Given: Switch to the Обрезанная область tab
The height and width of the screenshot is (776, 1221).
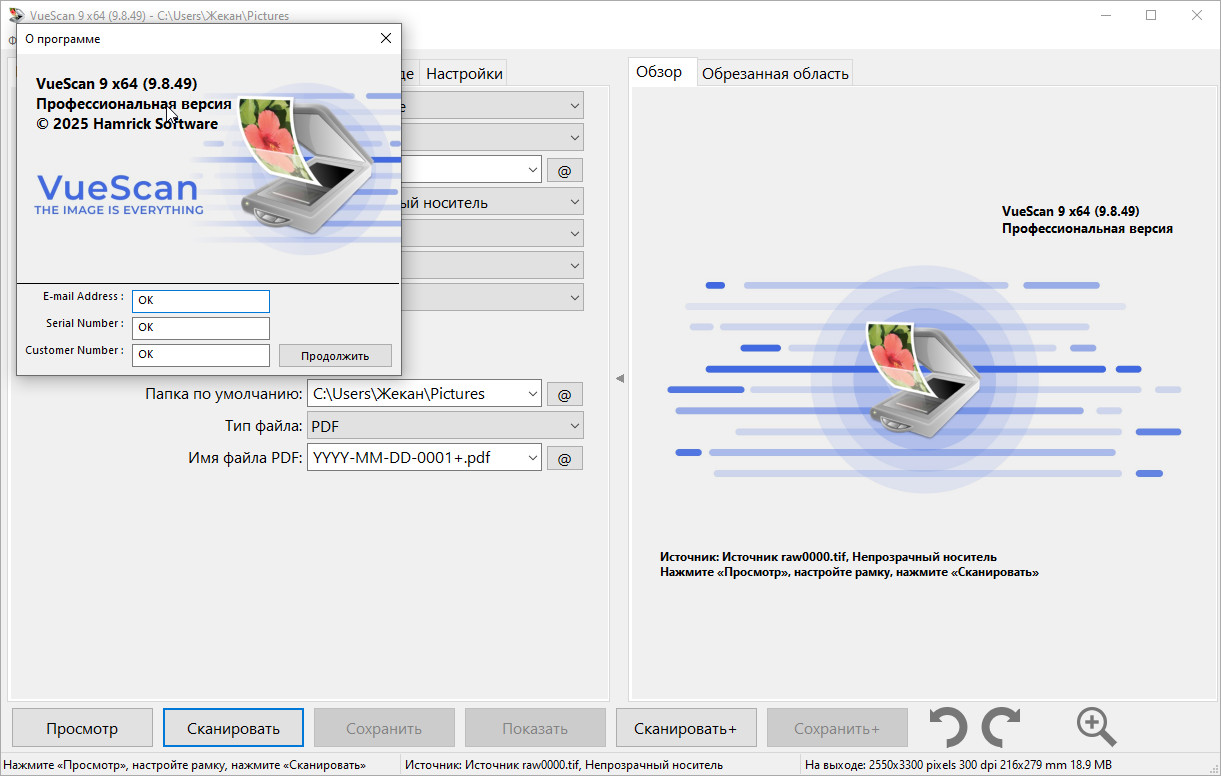Looking at the screenshot, I should coord(775,73).
